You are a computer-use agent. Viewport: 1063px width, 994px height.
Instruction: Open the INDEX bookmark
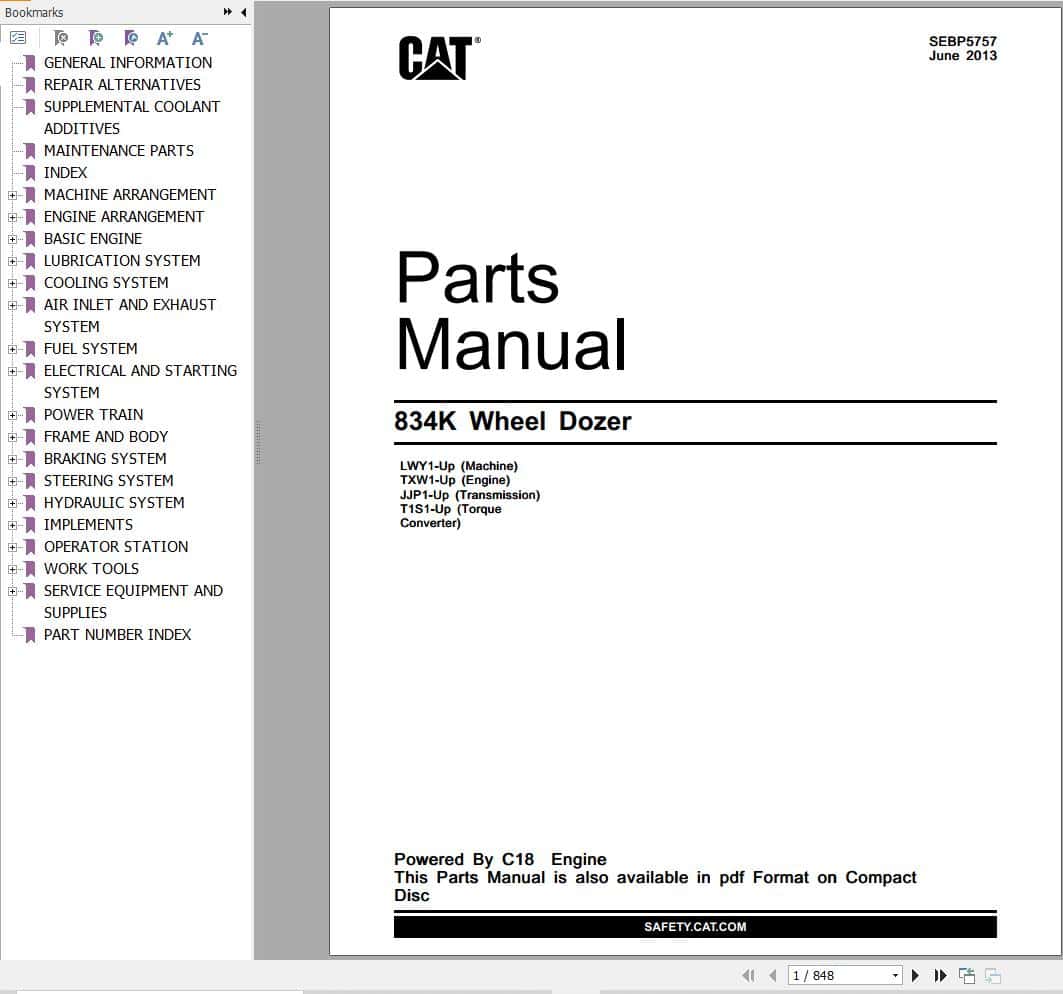point(65,172)
